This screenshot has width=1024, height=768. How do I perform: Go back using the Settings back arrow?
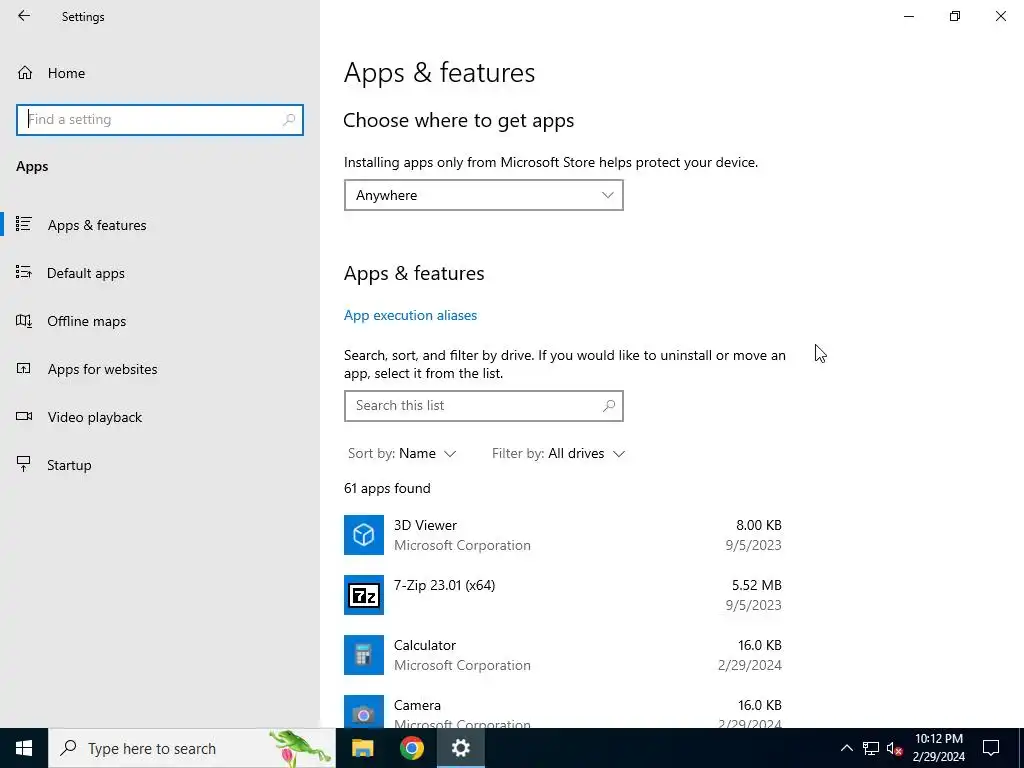click(24, 16)
